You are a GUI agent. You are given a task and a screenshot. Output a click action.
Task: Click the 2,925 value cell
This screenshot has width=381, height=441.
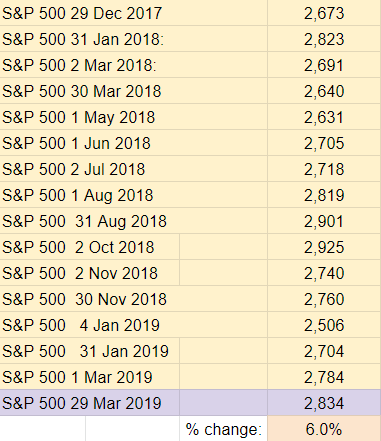tap(324, 247)
